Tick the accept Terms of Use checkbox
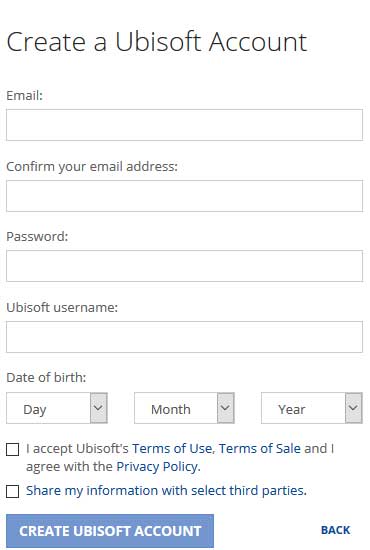Screen dimensions: 370x550 pyautogui.click(x=13, y=449)
